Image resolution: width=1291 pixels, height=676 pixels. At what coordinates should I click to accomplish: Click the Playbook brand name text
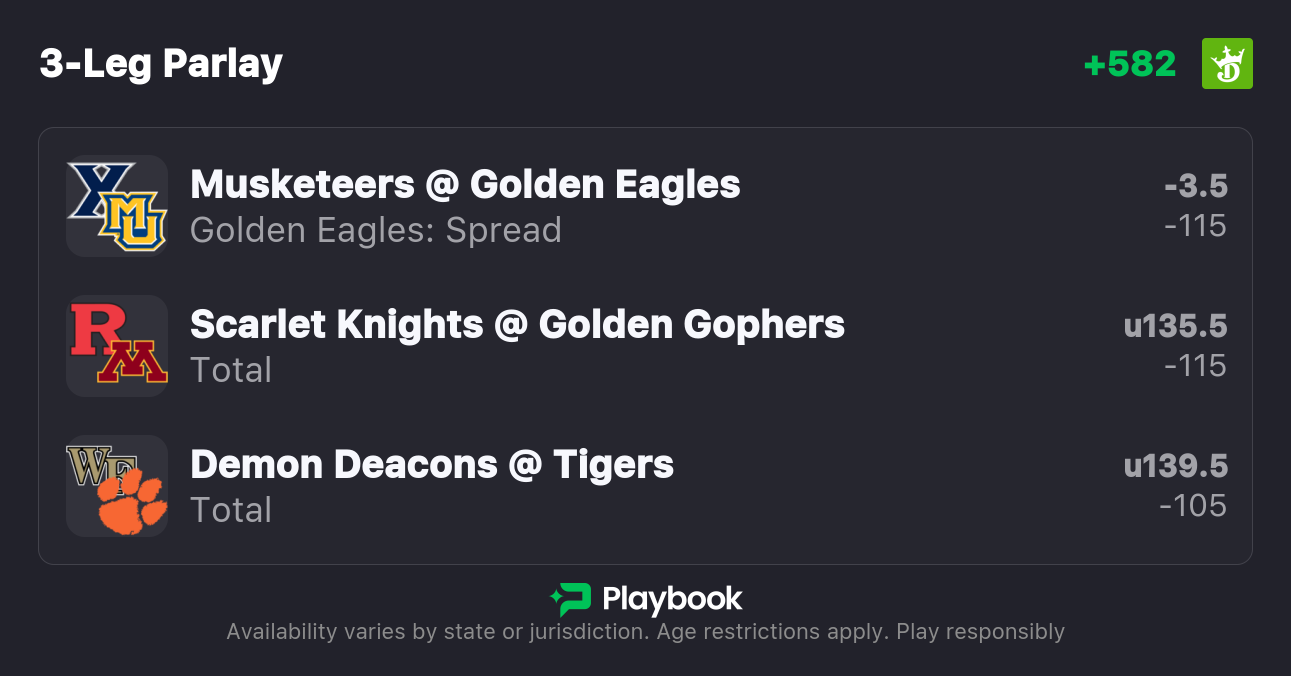672,599
